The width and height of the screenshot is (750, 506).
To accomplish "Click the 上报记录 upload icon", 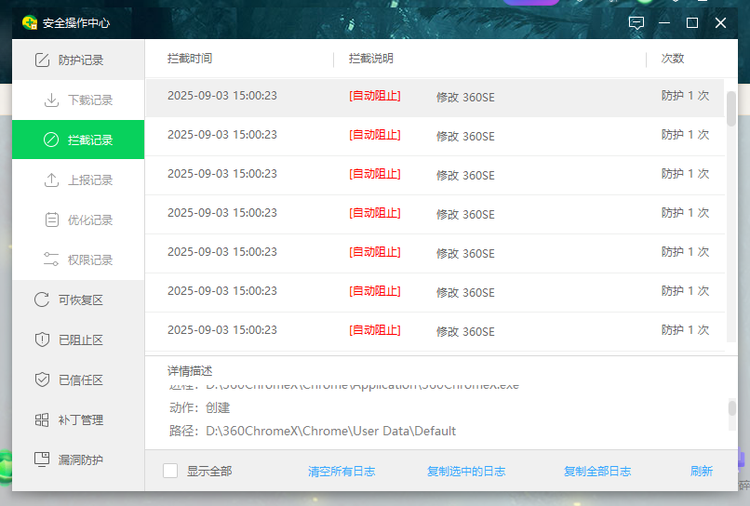I will click(51, 180).
